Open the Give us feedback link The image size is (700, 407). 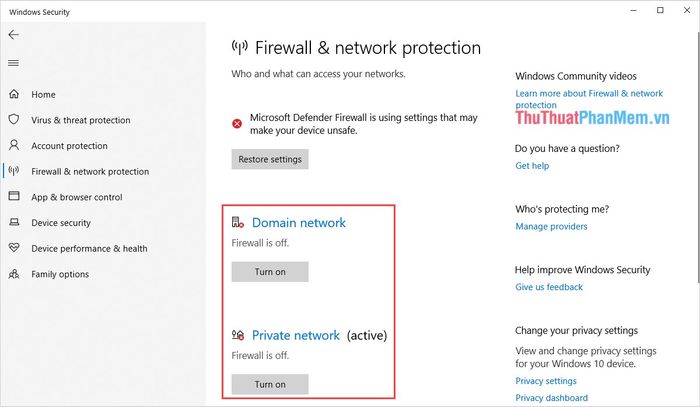click(x=549, y=287)
